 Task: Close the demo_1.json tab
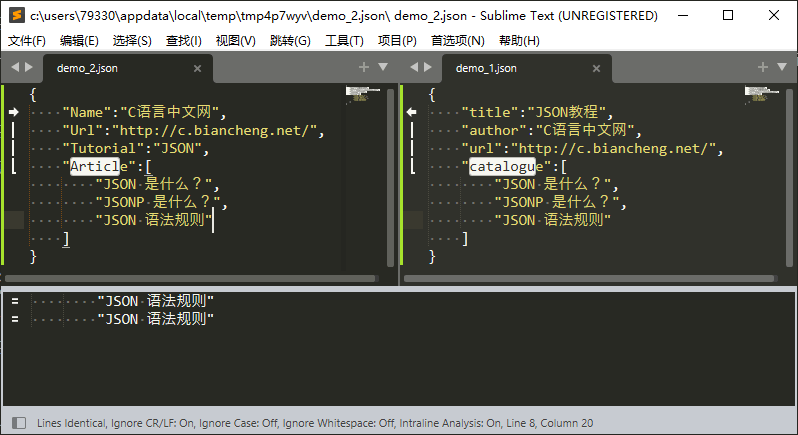596,68
